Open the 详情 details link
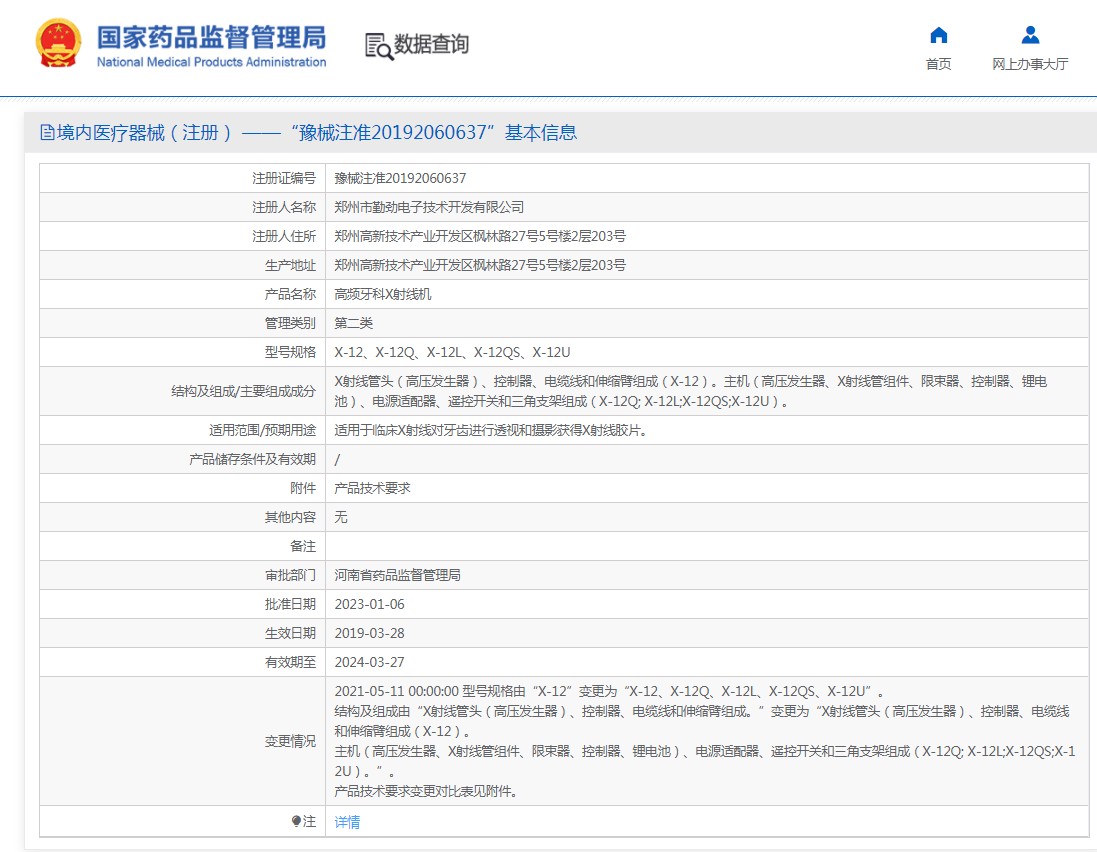 click(347, 822)
